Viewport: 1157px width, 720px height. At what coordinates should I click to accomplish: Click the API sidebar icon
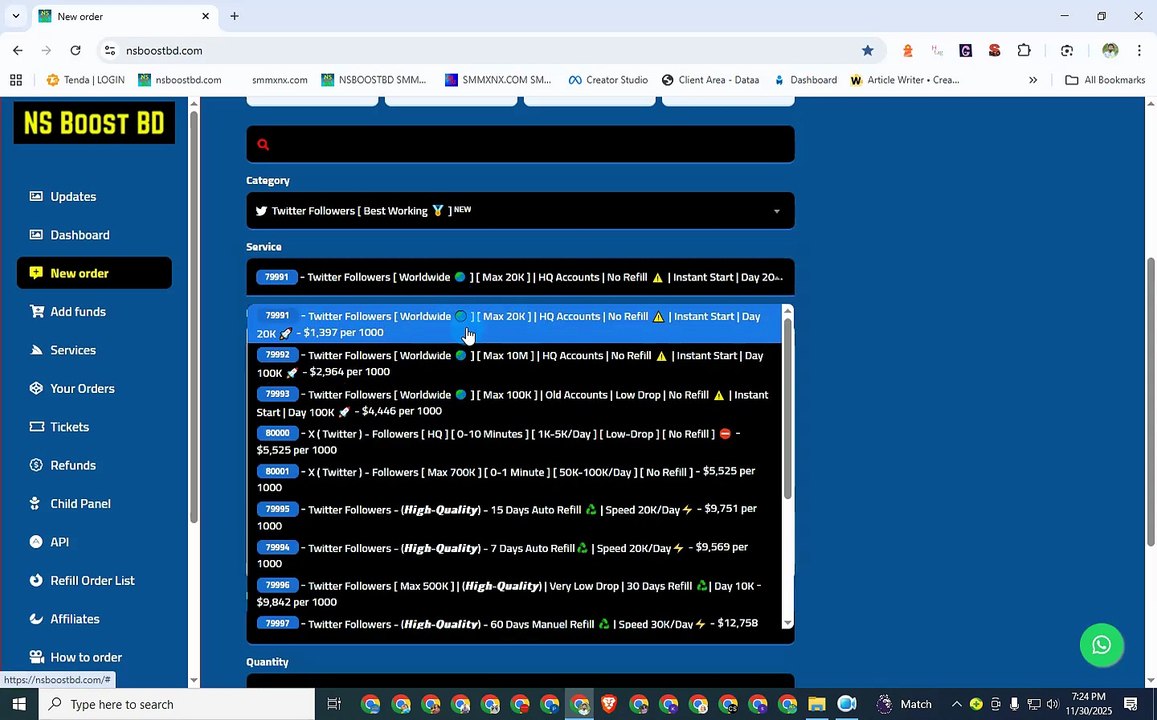coord(36,541)
